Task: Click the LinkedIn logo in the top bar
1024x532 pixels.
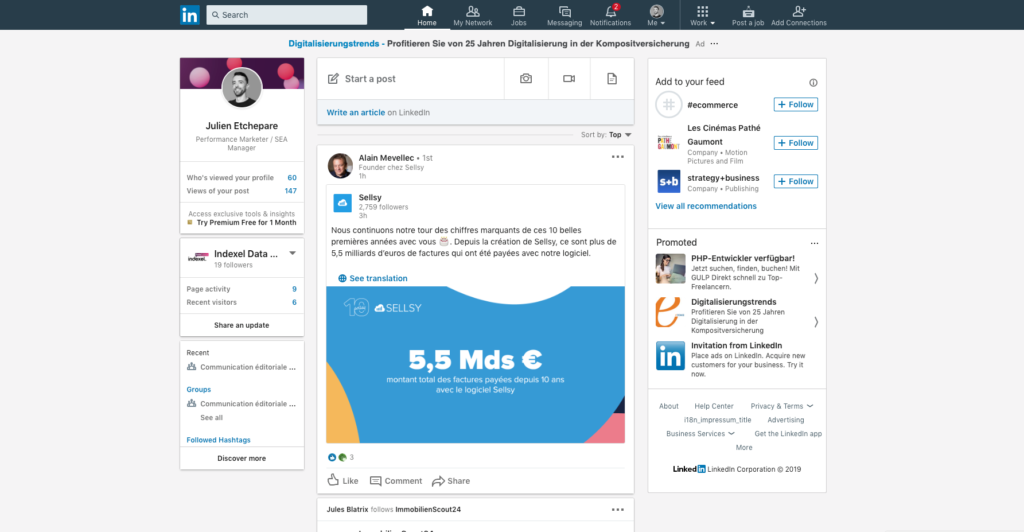Action: [189, 14]
